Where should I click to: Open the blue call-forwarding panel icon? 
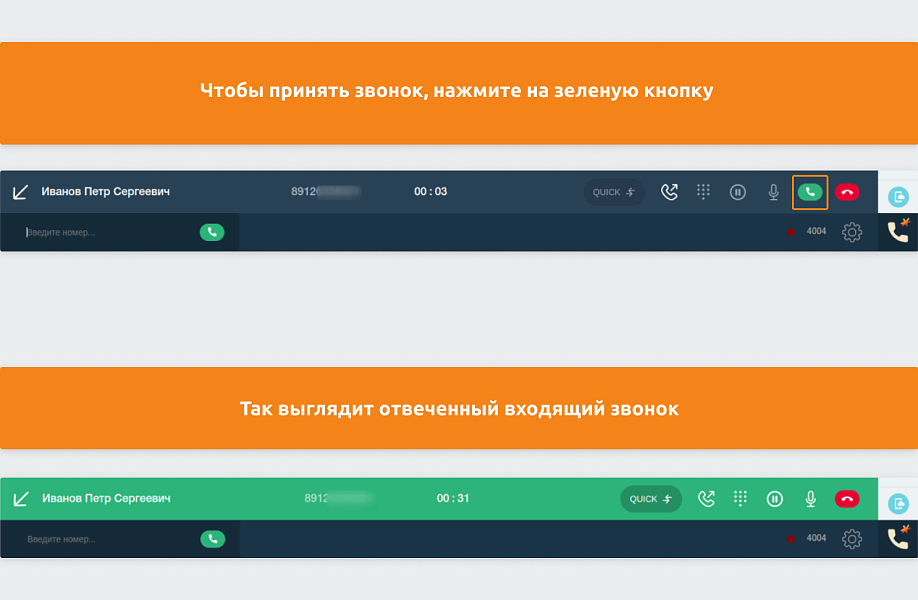pos(897,196)
